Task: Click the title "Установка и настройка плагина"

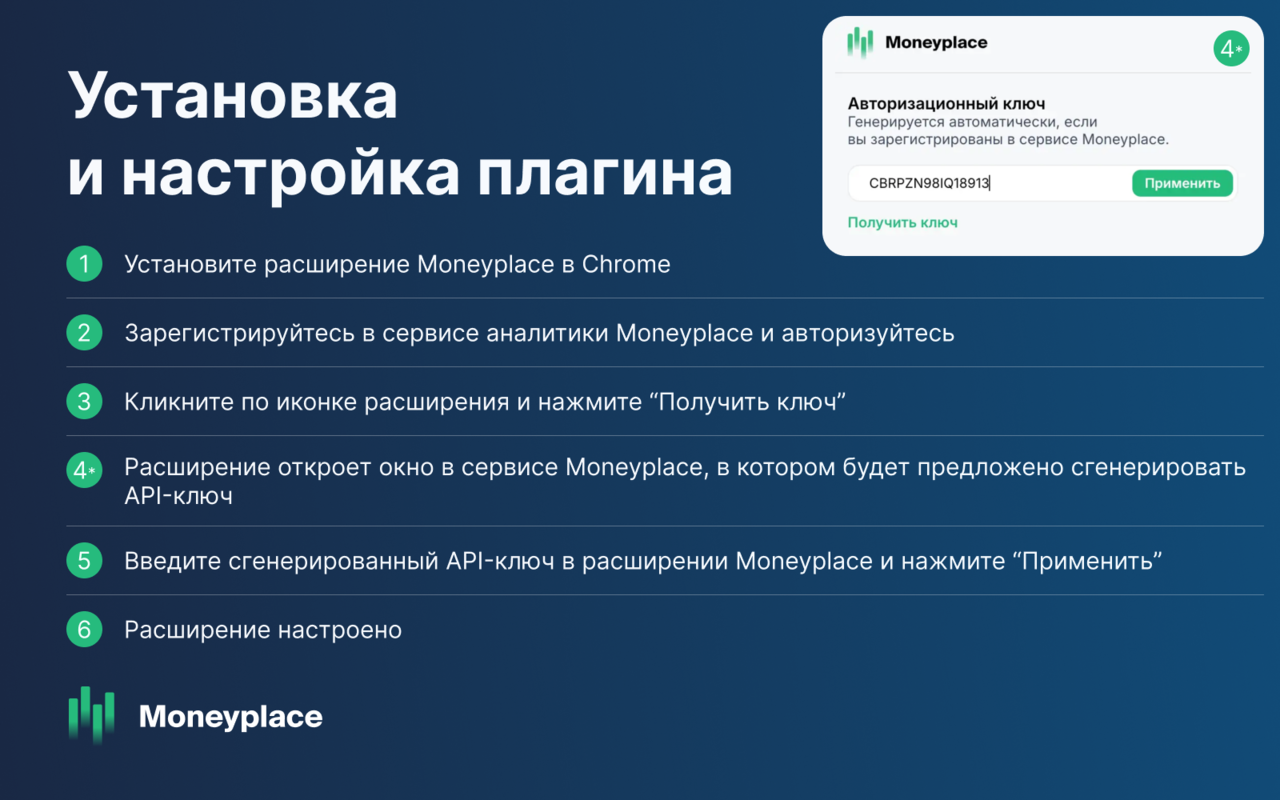Action: (x=398, y=134)
